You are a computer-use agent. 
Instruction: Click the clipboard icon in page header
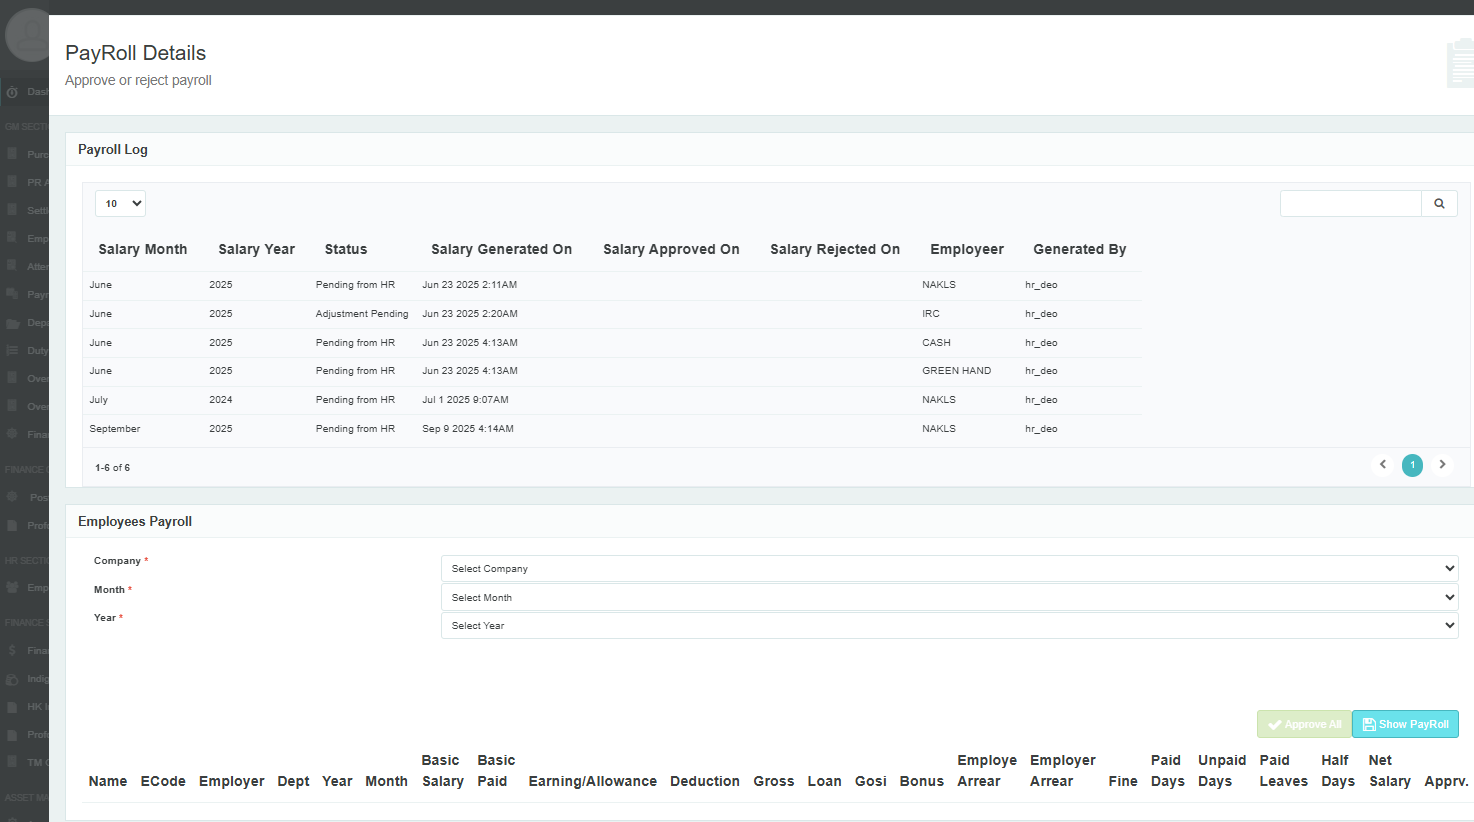click(x=1460, y=64)
